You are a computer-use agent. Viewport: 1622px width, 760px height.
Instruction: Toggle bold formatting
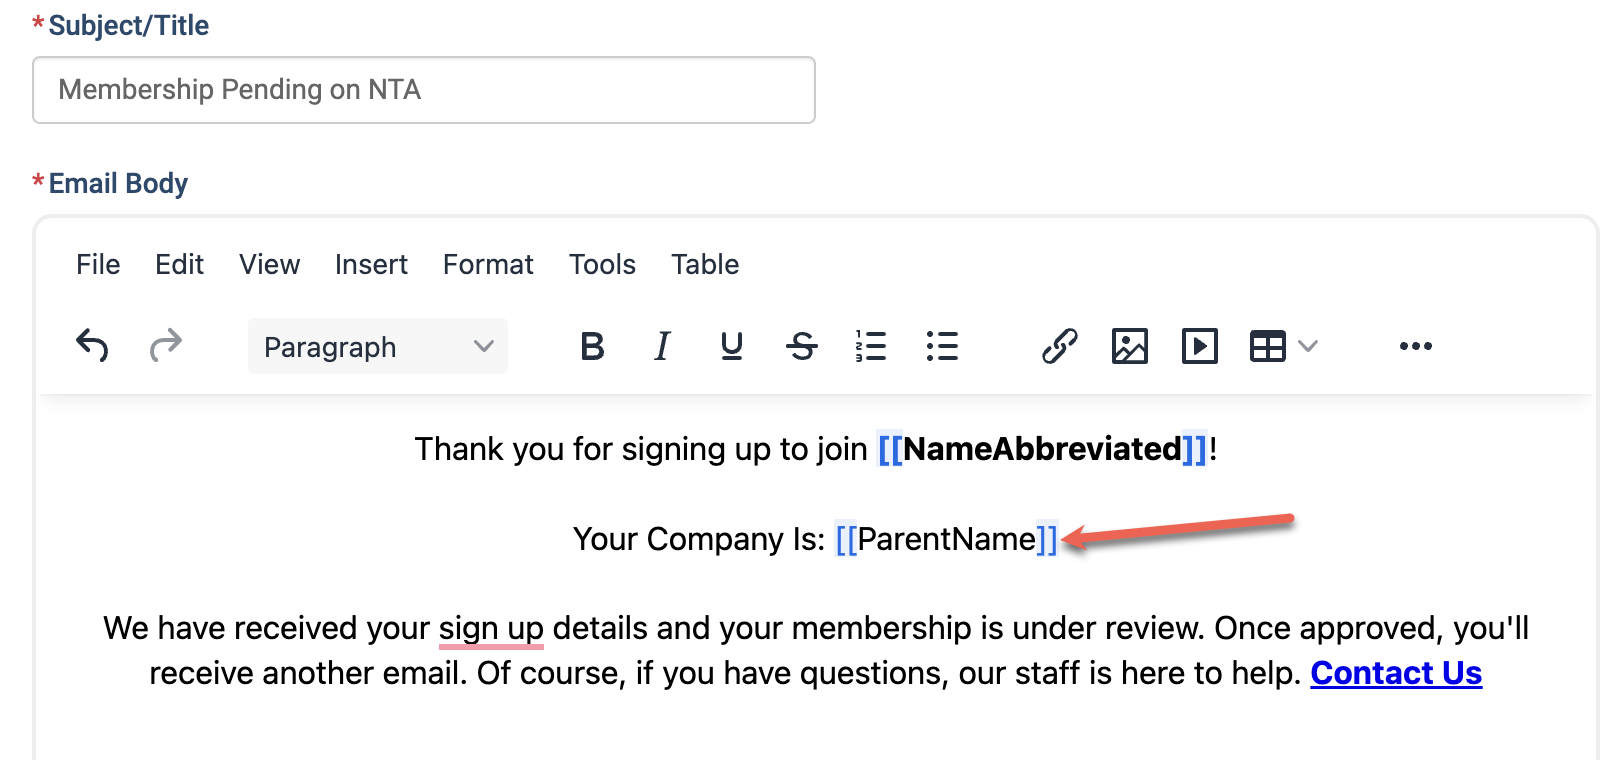[x=592, y=346]
